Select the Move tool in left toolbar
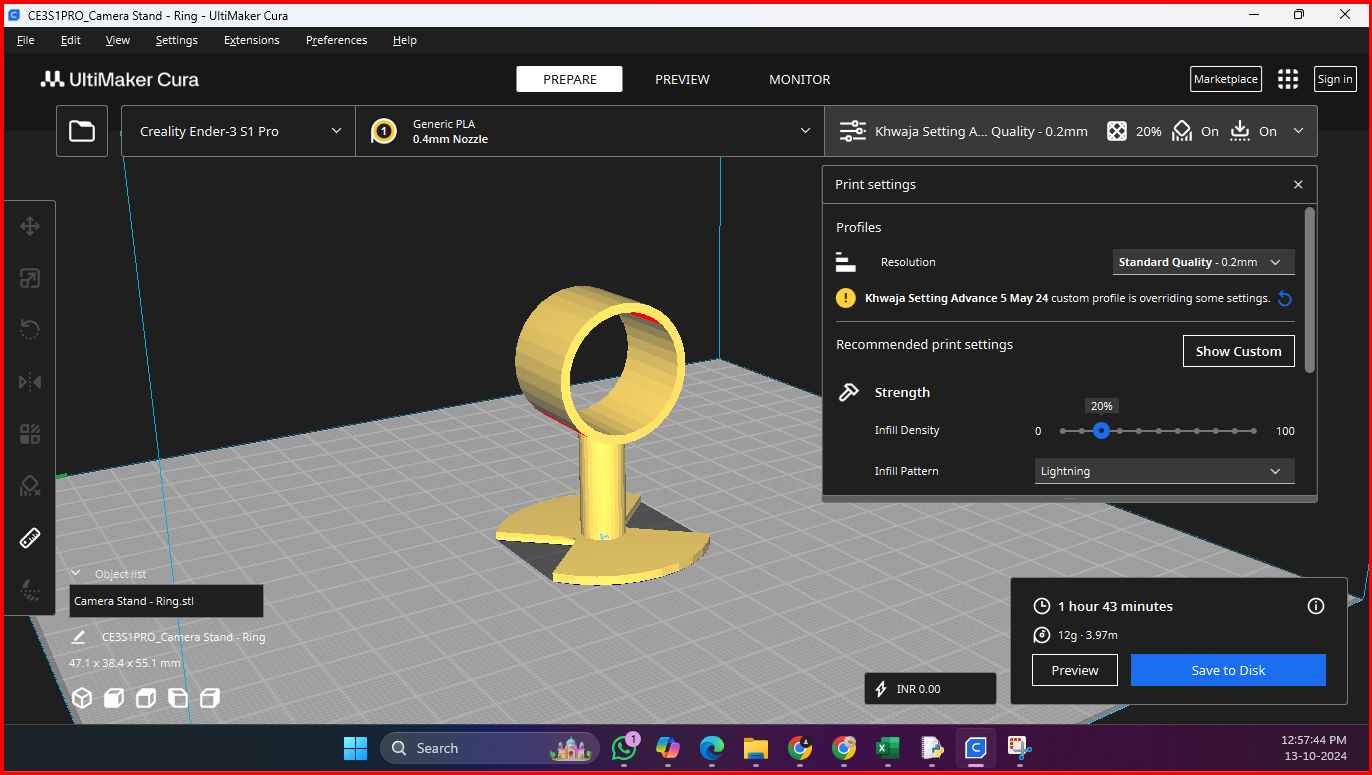 tap(30, 226)
